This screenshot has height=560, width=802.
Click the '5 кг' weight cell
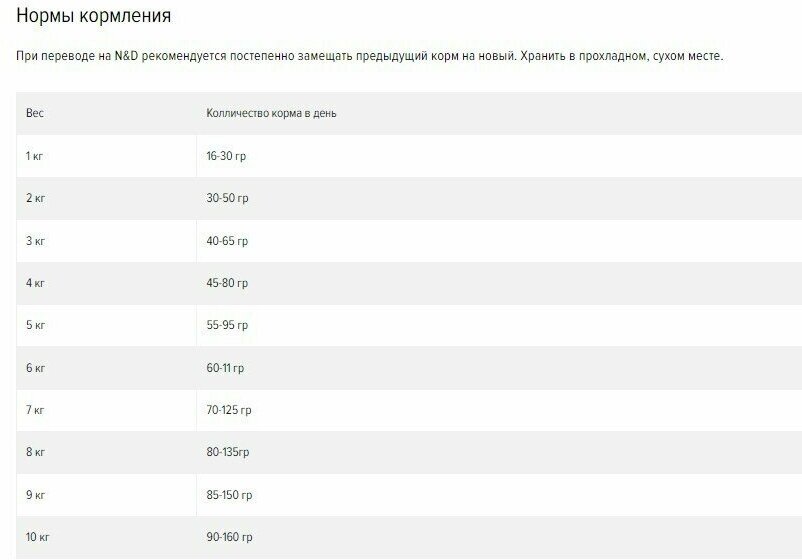pyautogui.click(x=106, y=325)
